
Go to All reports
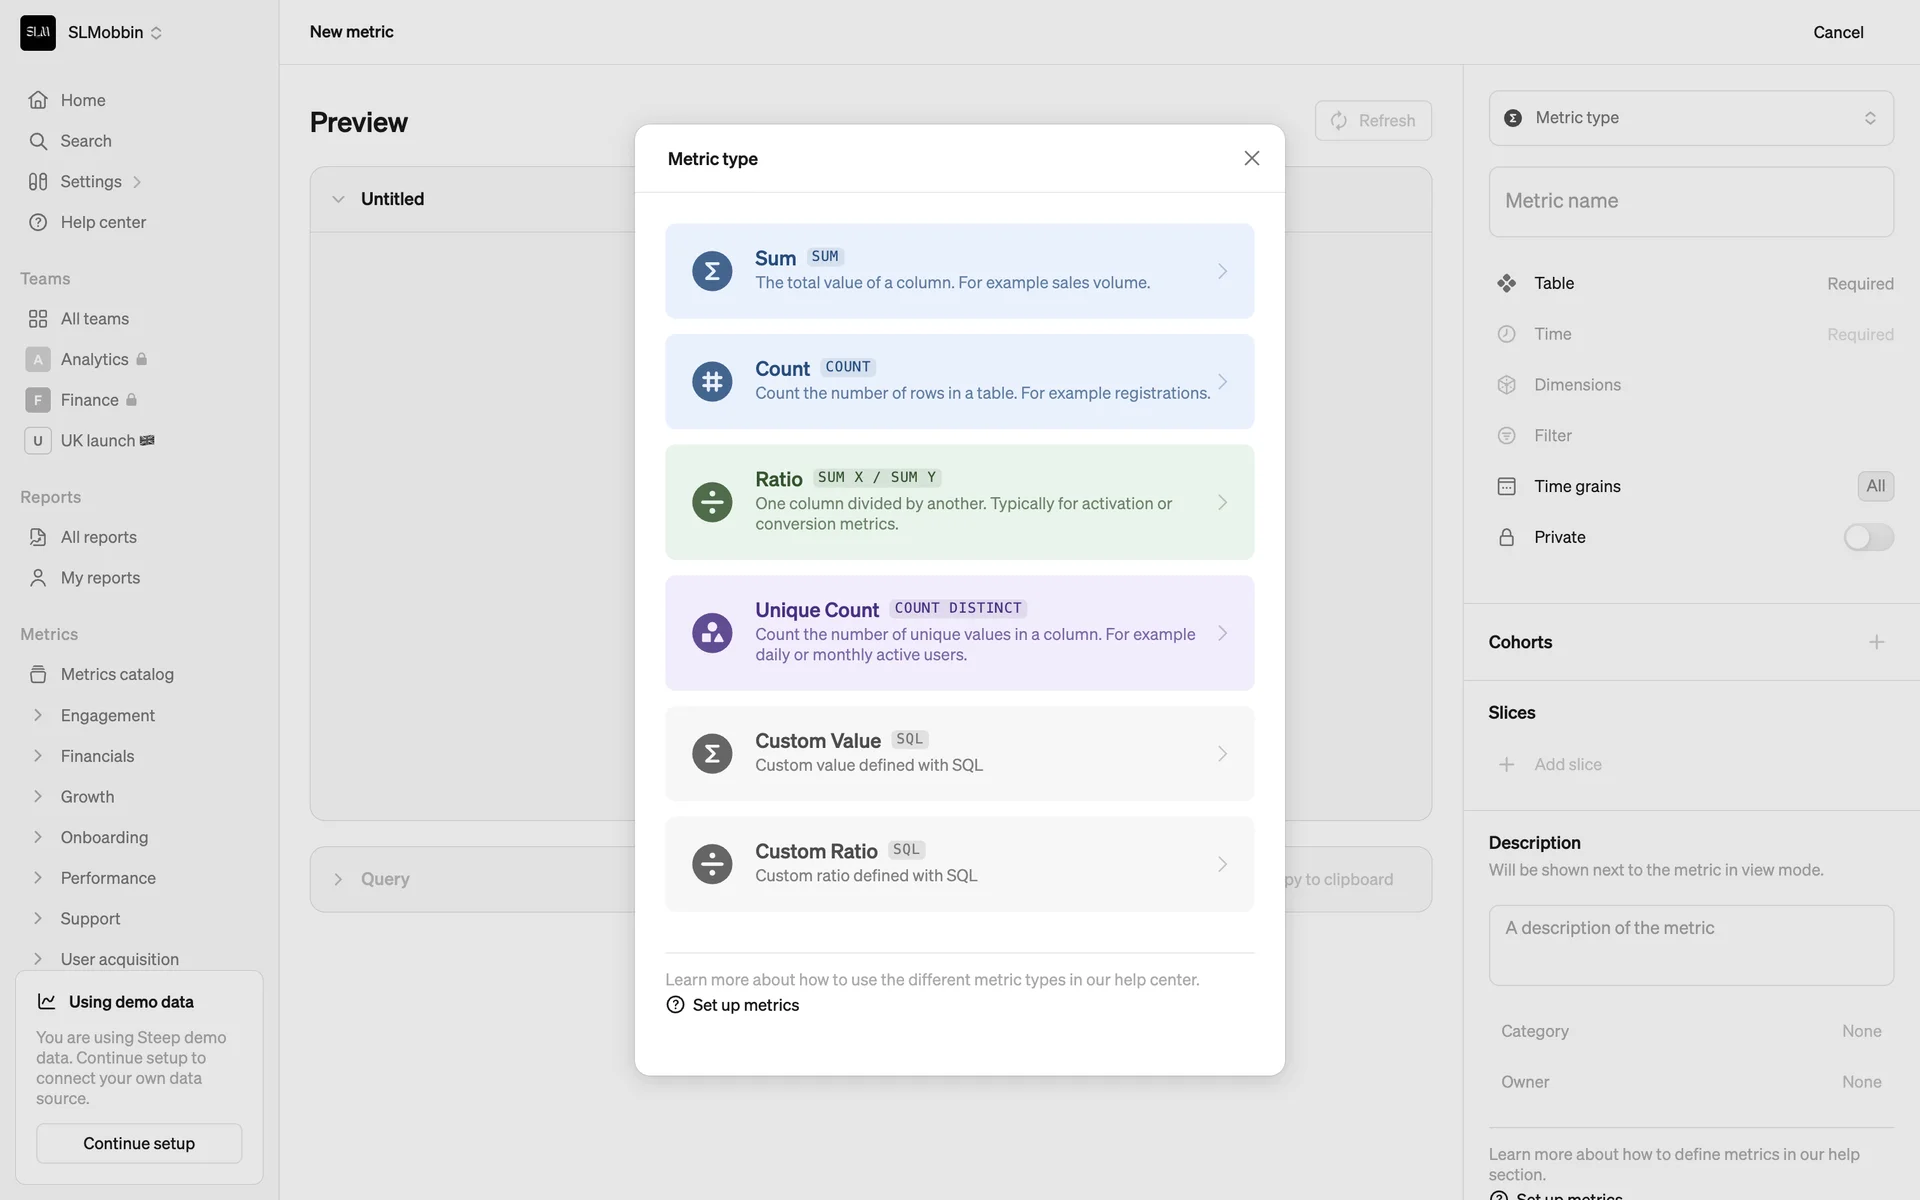click(x=98, y=537)
